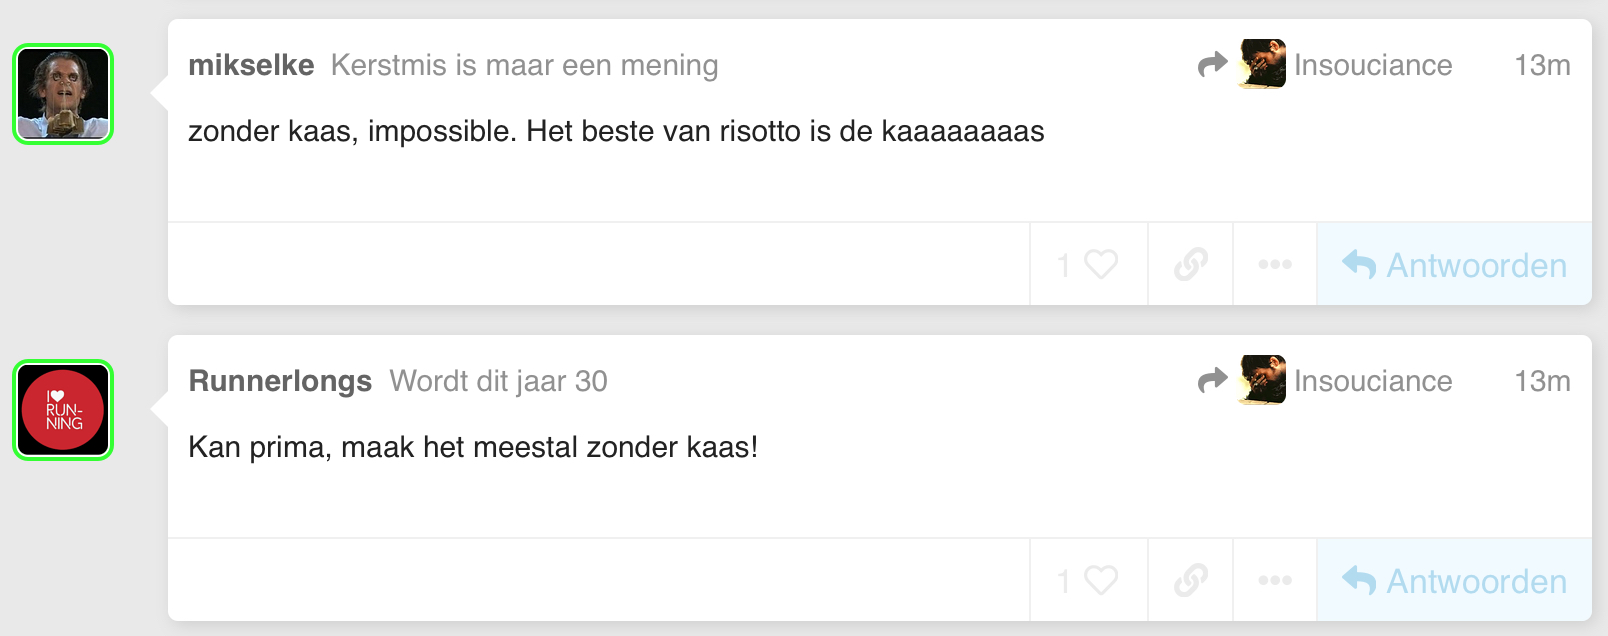Open mikselke's profile avatar
Screen dimensions: 1608x636
click(63, 94)
